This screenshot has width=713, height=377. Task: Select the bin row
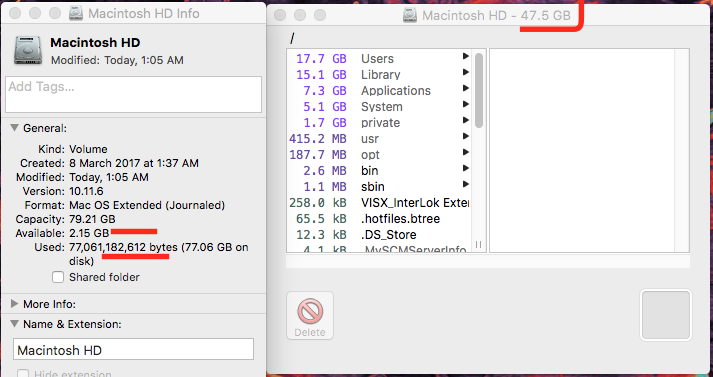point(380,171)
